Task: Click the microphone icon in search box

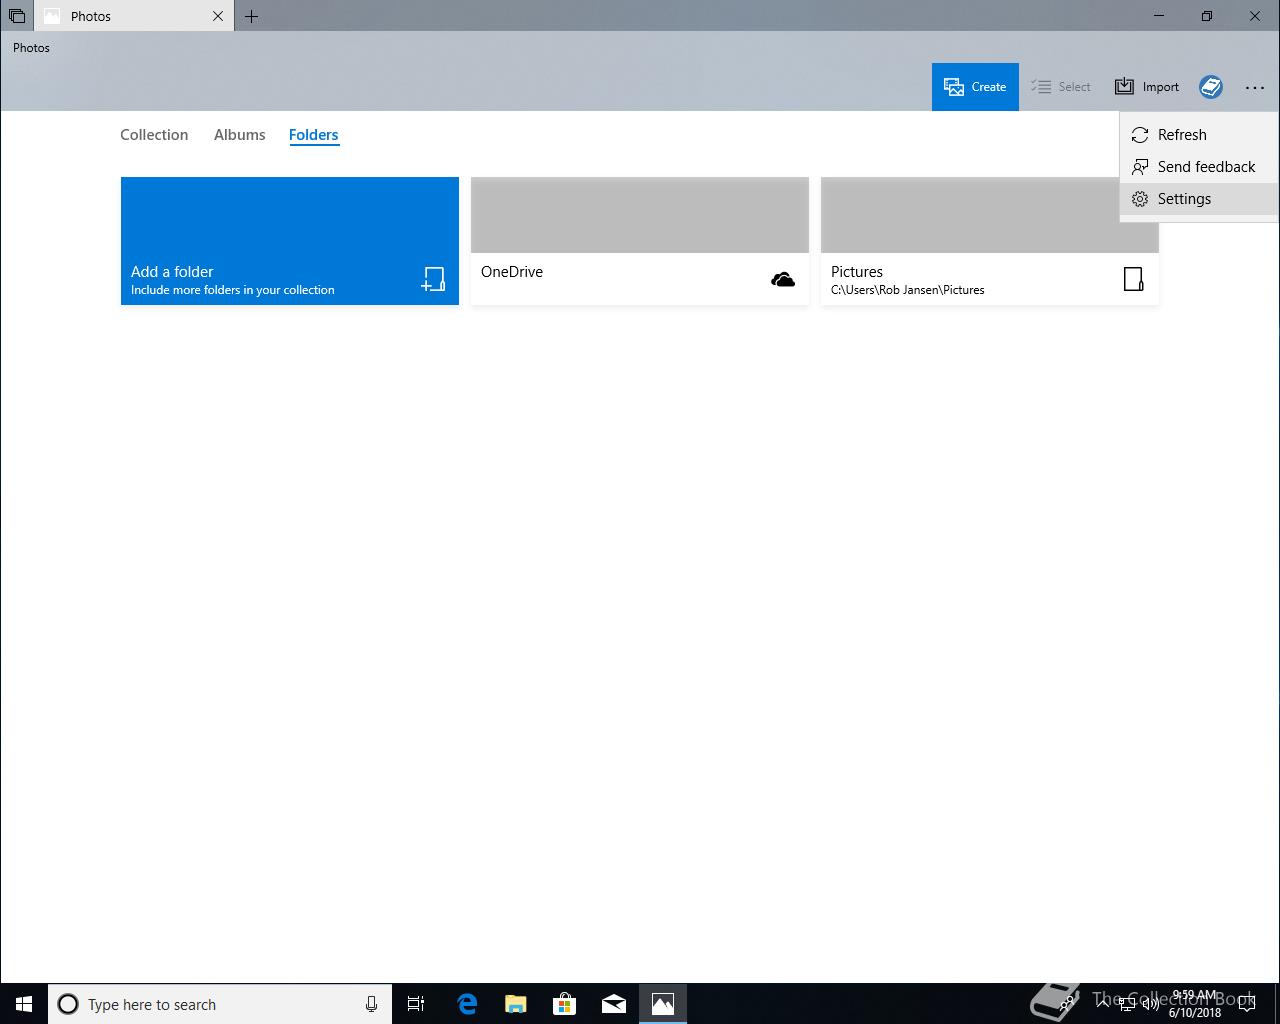Action: click(x=371, y=1004)
